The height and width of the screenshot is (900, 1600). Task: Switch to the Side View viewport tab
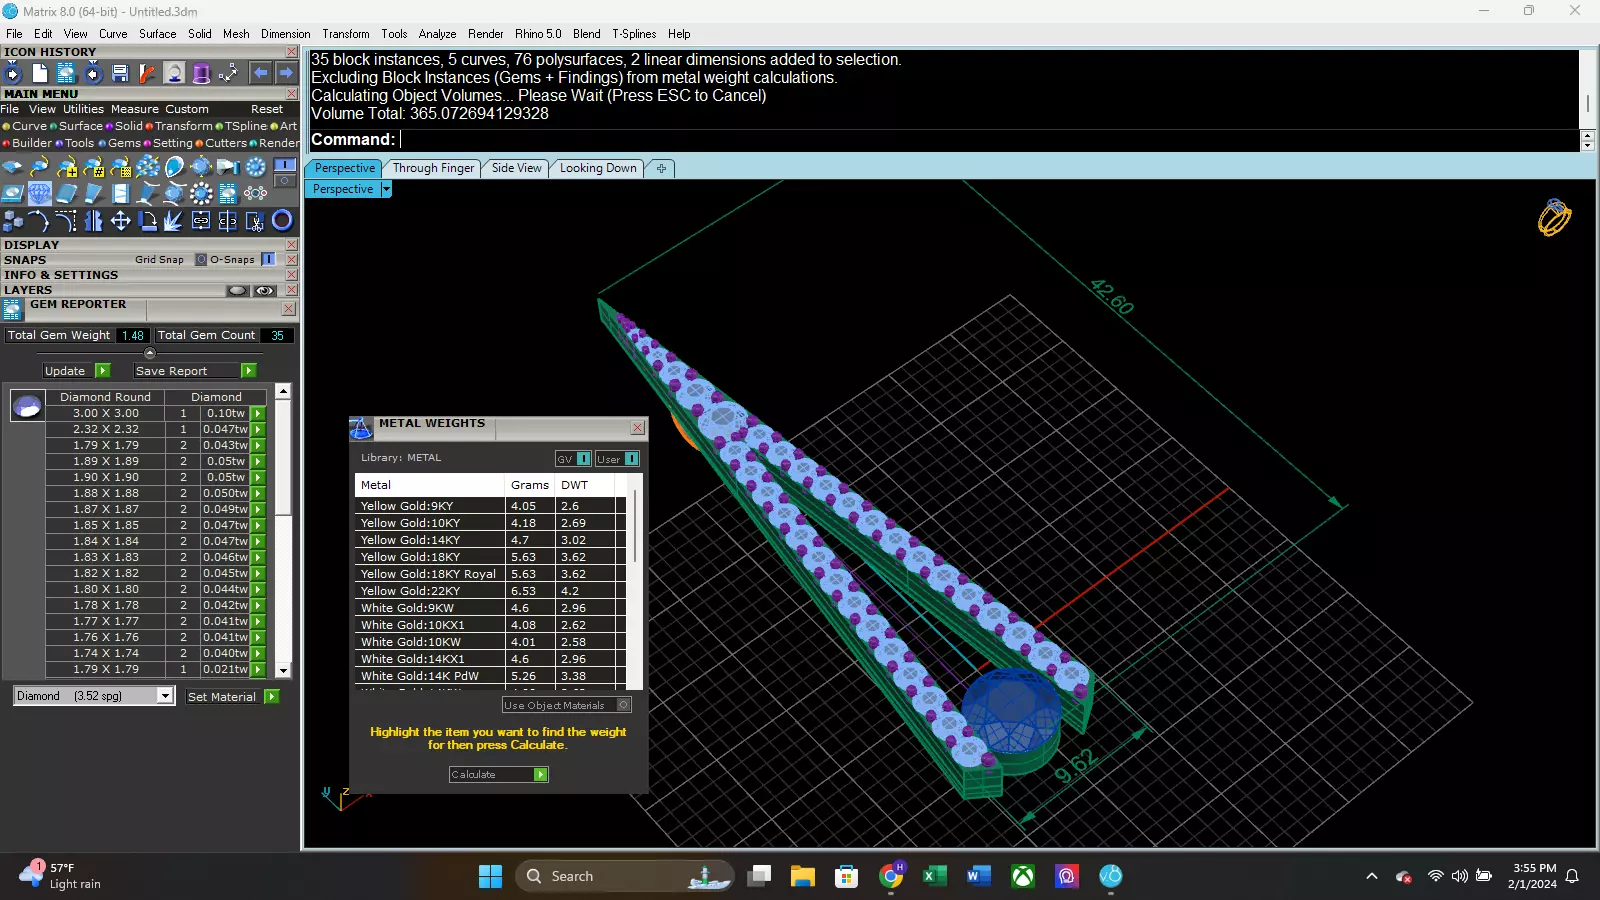coord(516,168)
